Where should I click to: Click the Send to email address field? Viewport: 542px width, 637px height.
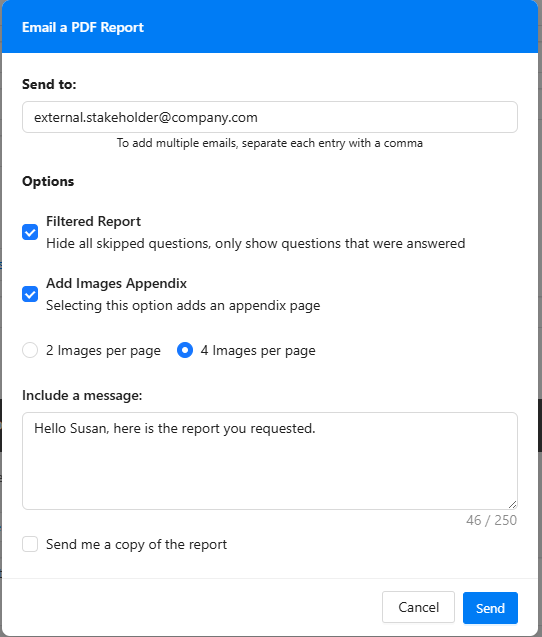click(x=270, y=117)
